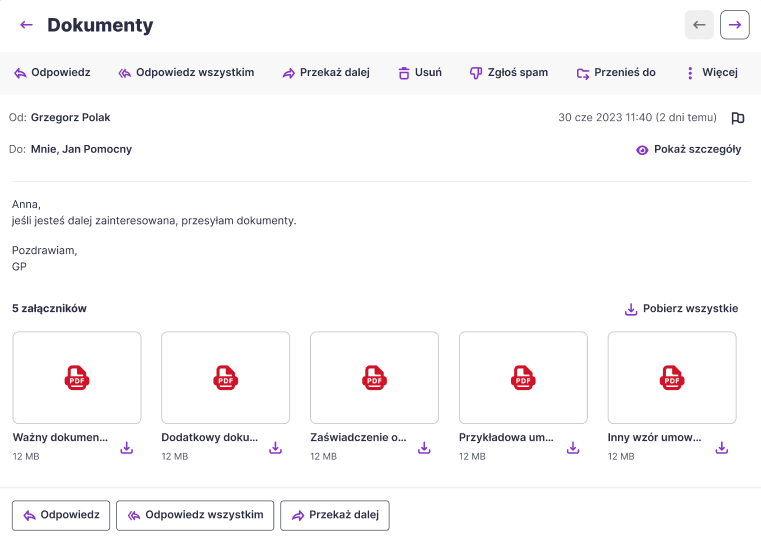Go to the previous message arrow

(699, 25)
